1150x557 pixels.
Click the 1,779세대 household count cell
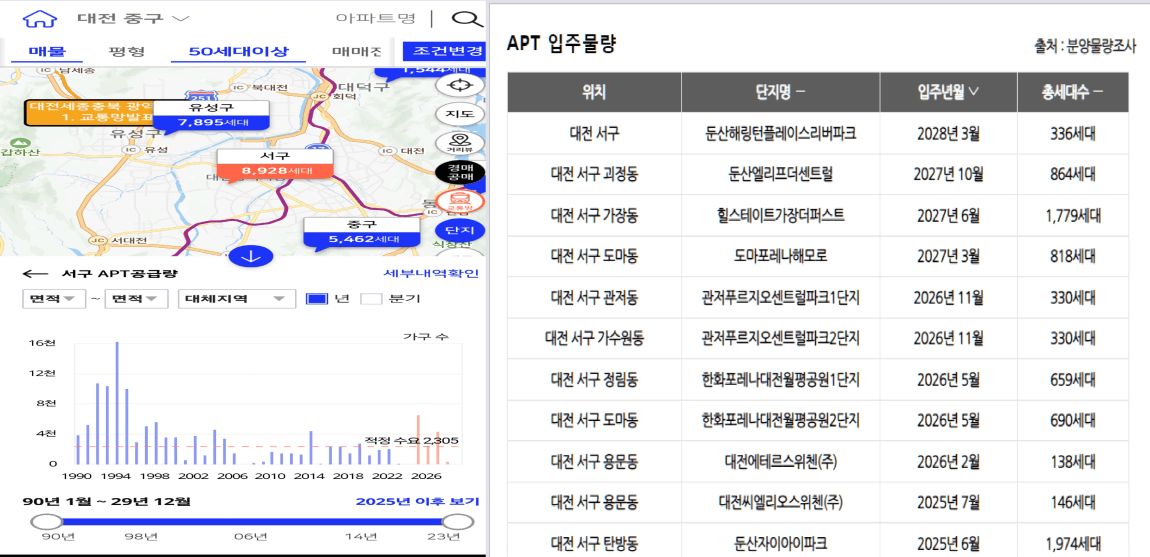pos(1072,216)
